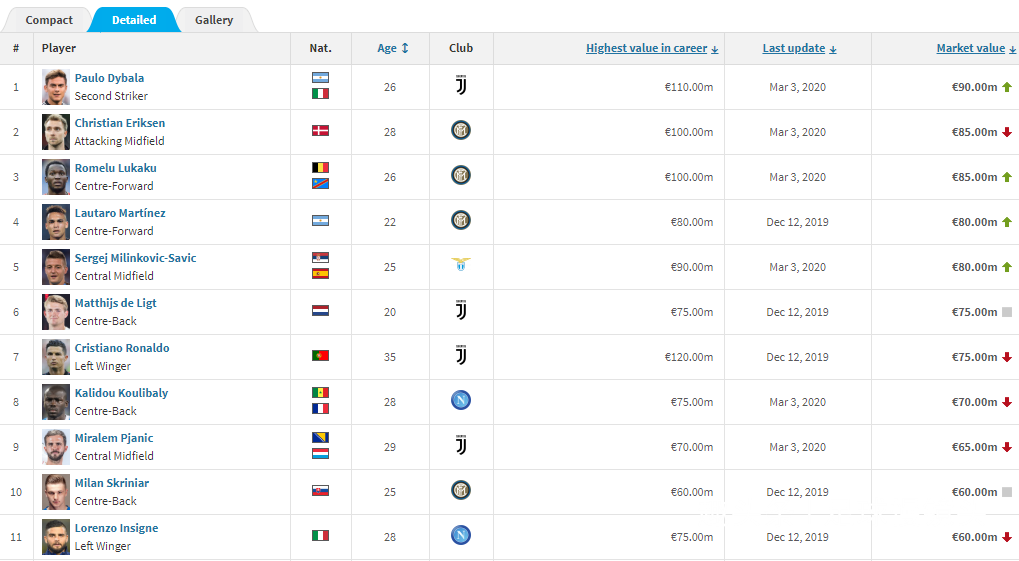Click the red down arrow next to Ronaldo's market value

(x=1007, y=357)
